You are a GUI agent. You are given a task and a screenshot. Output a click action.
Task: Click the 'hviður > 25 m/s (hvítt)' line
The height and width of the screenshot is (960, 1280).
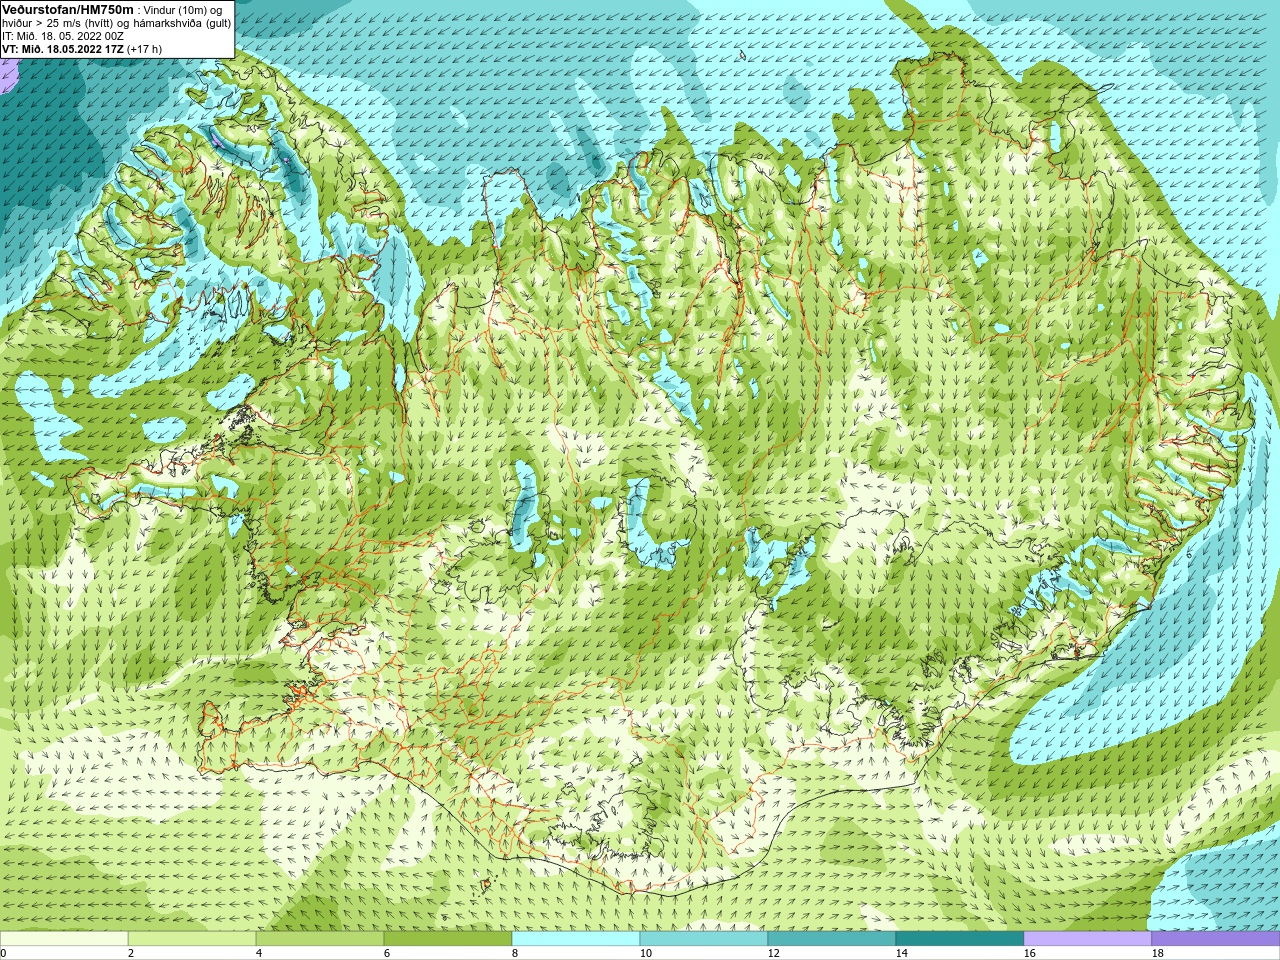[116, 22]
